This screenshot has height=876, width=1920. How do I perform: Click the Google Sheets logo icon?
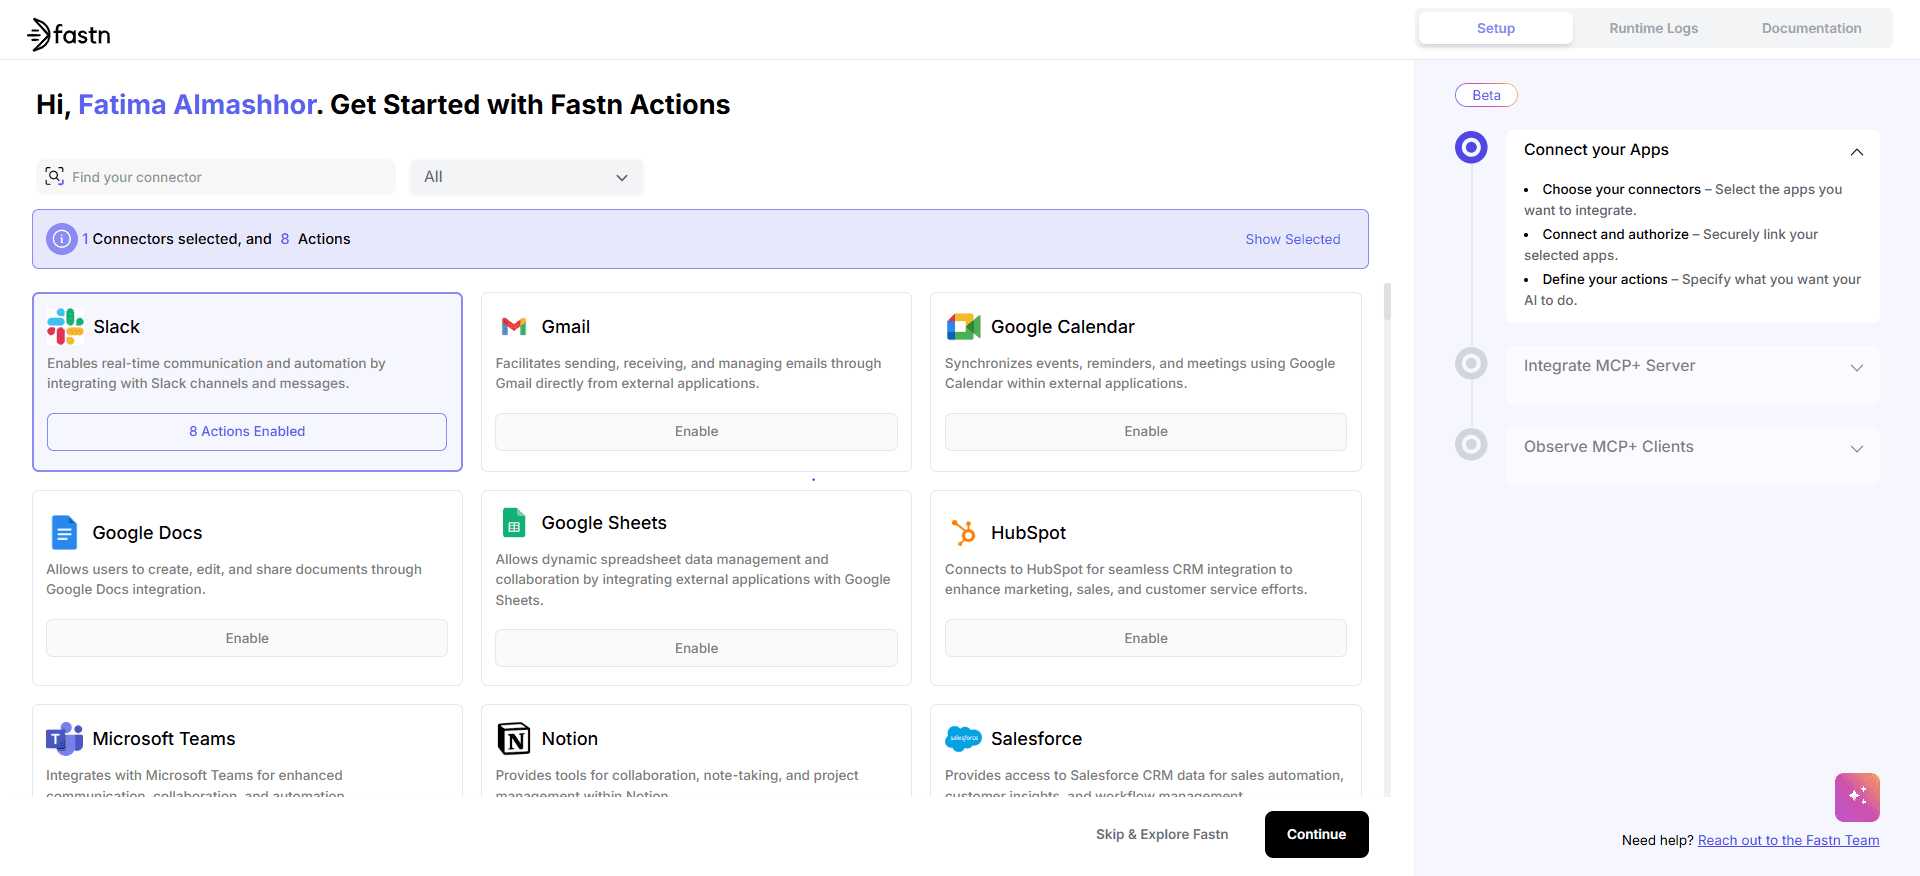tap(514, 522)
